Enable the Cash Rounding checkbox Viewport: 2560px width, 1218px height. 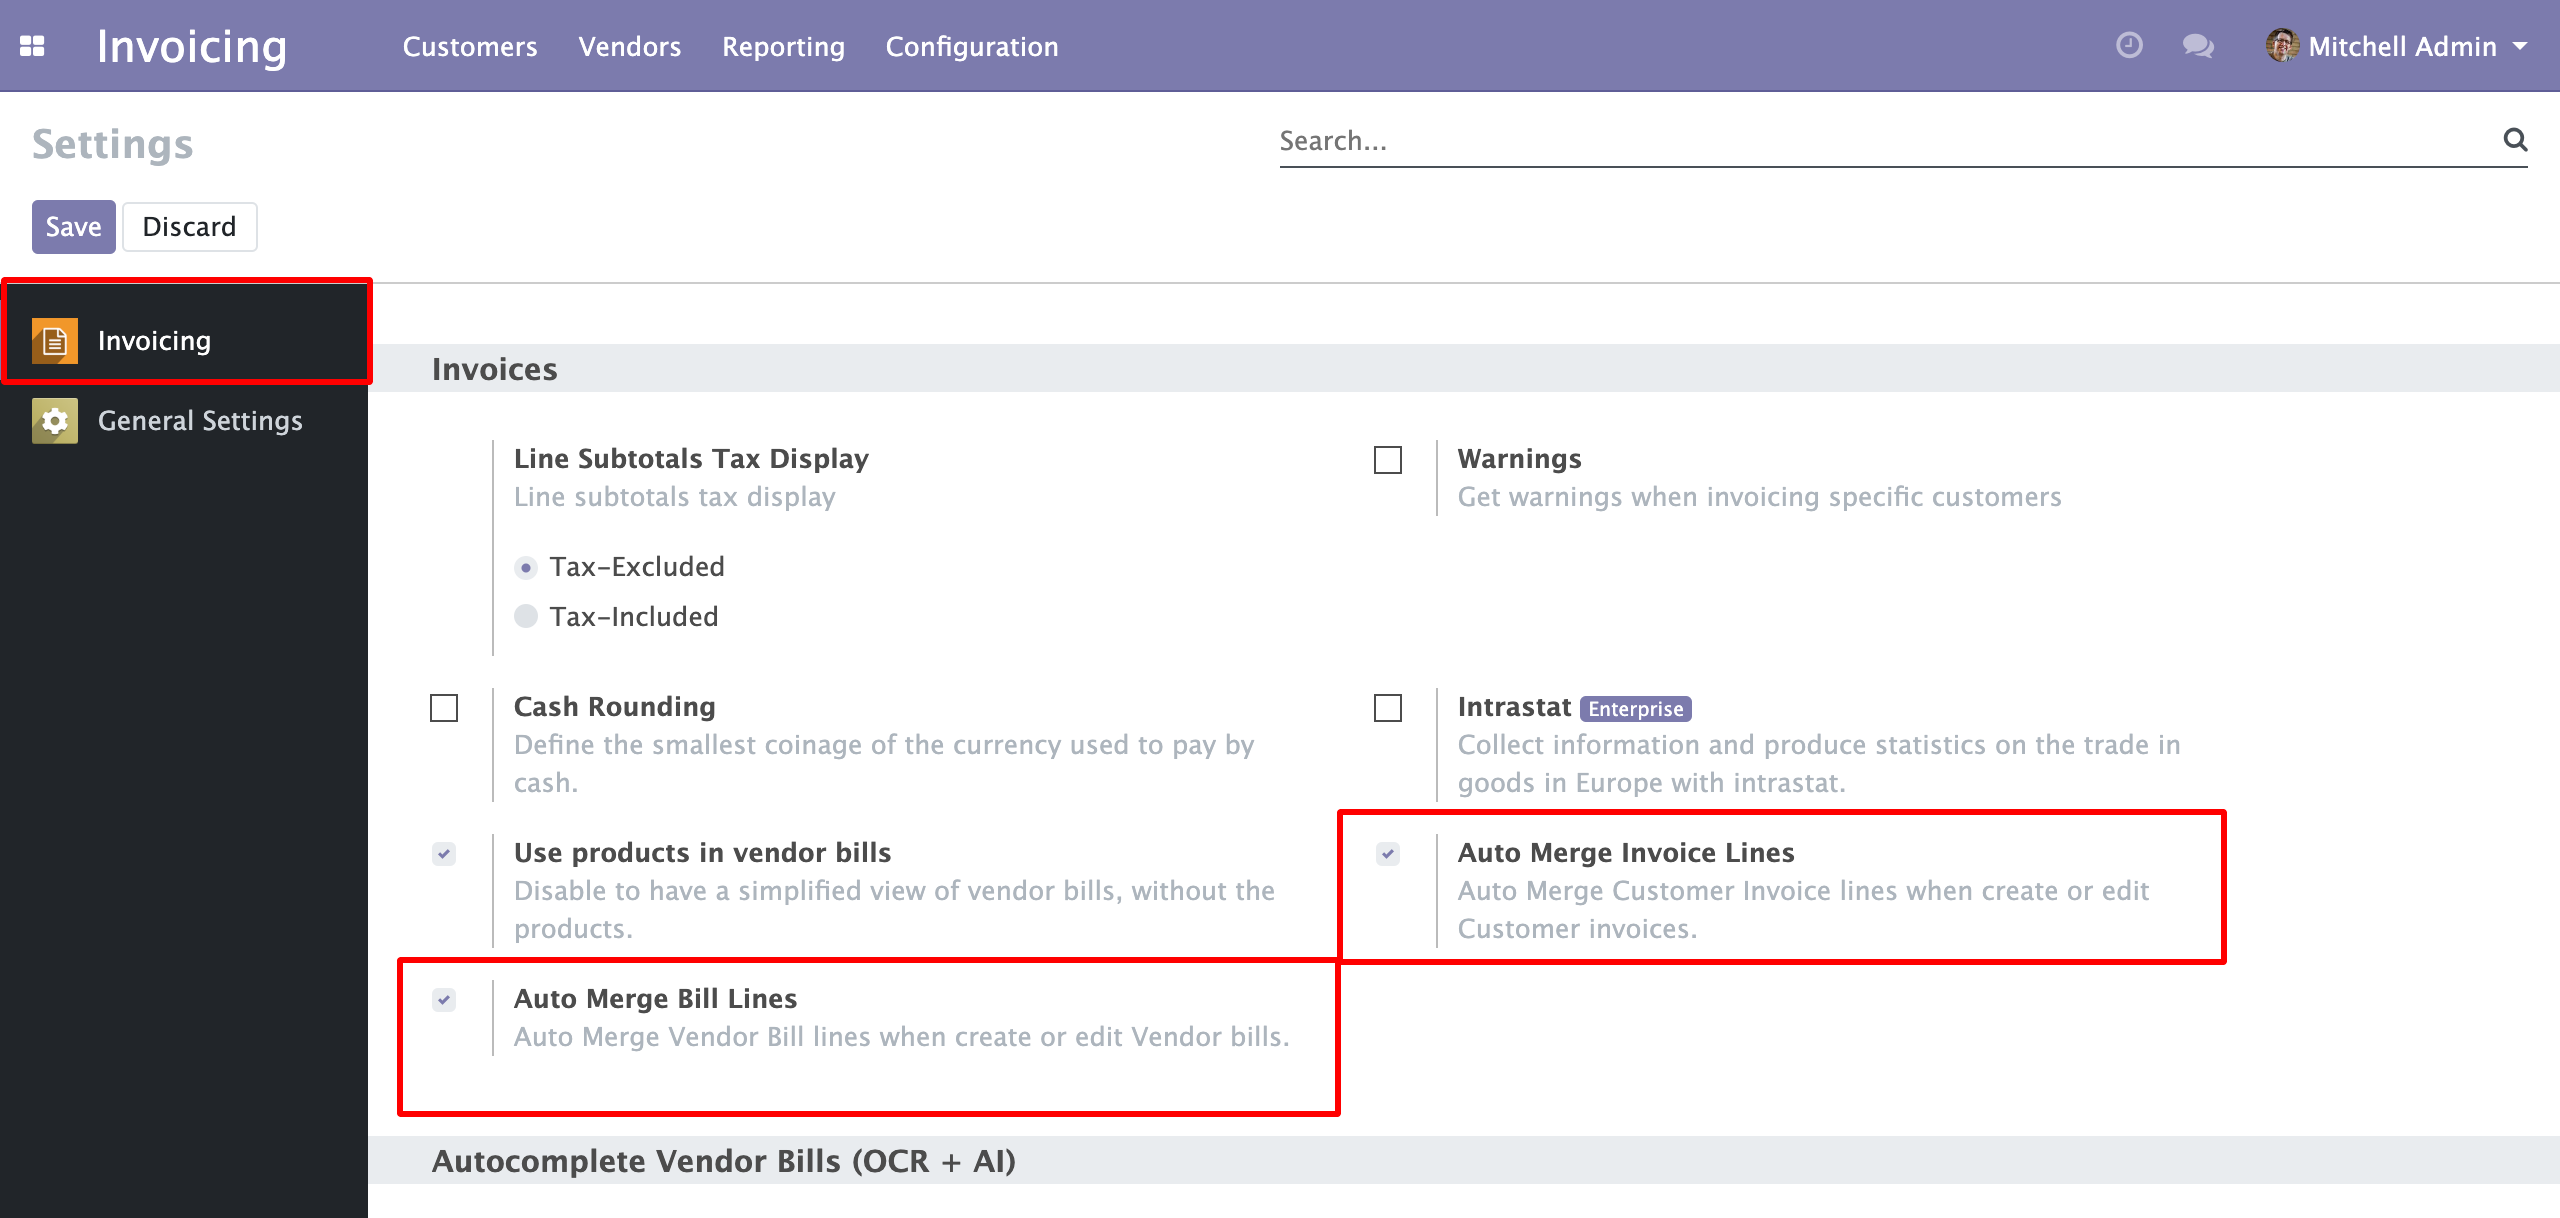[x=444, y=708]
